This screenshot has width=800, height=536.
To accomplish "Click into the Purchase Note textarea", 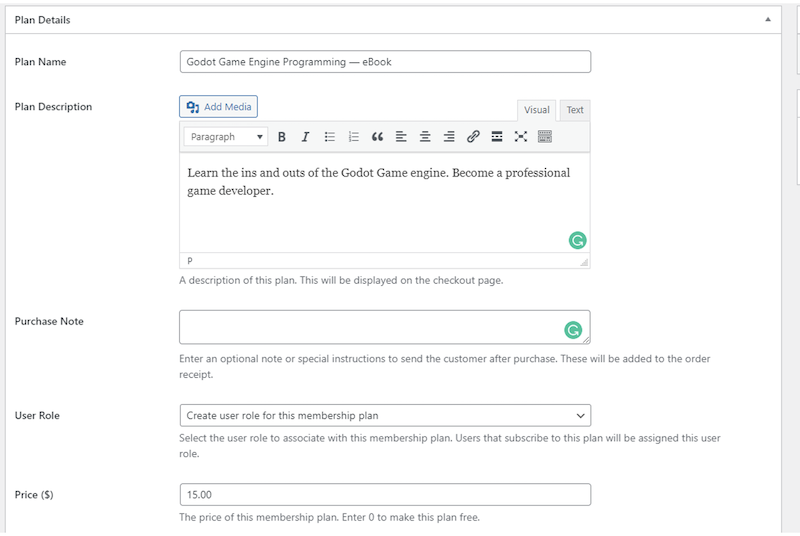I will (x=385, y=327).
